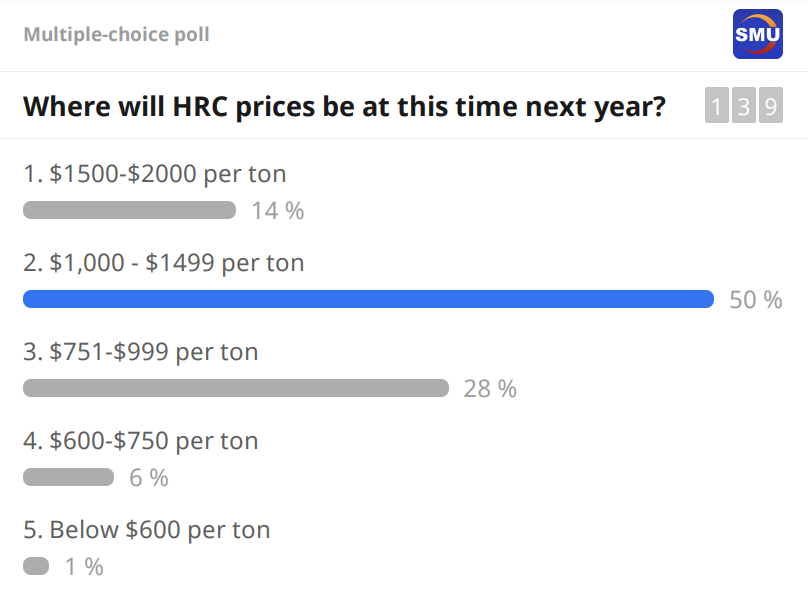
Task: Click the blue 50% result bar
Action: coord(368,299)
